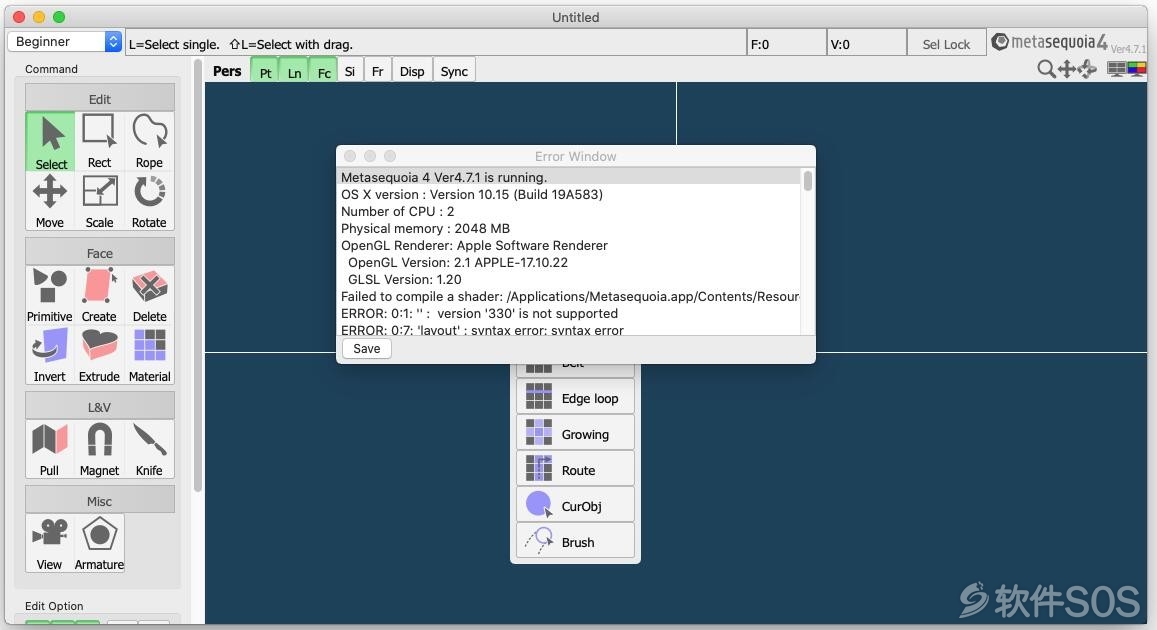
Task: Collapse the L&V command section
Action: 100,406
